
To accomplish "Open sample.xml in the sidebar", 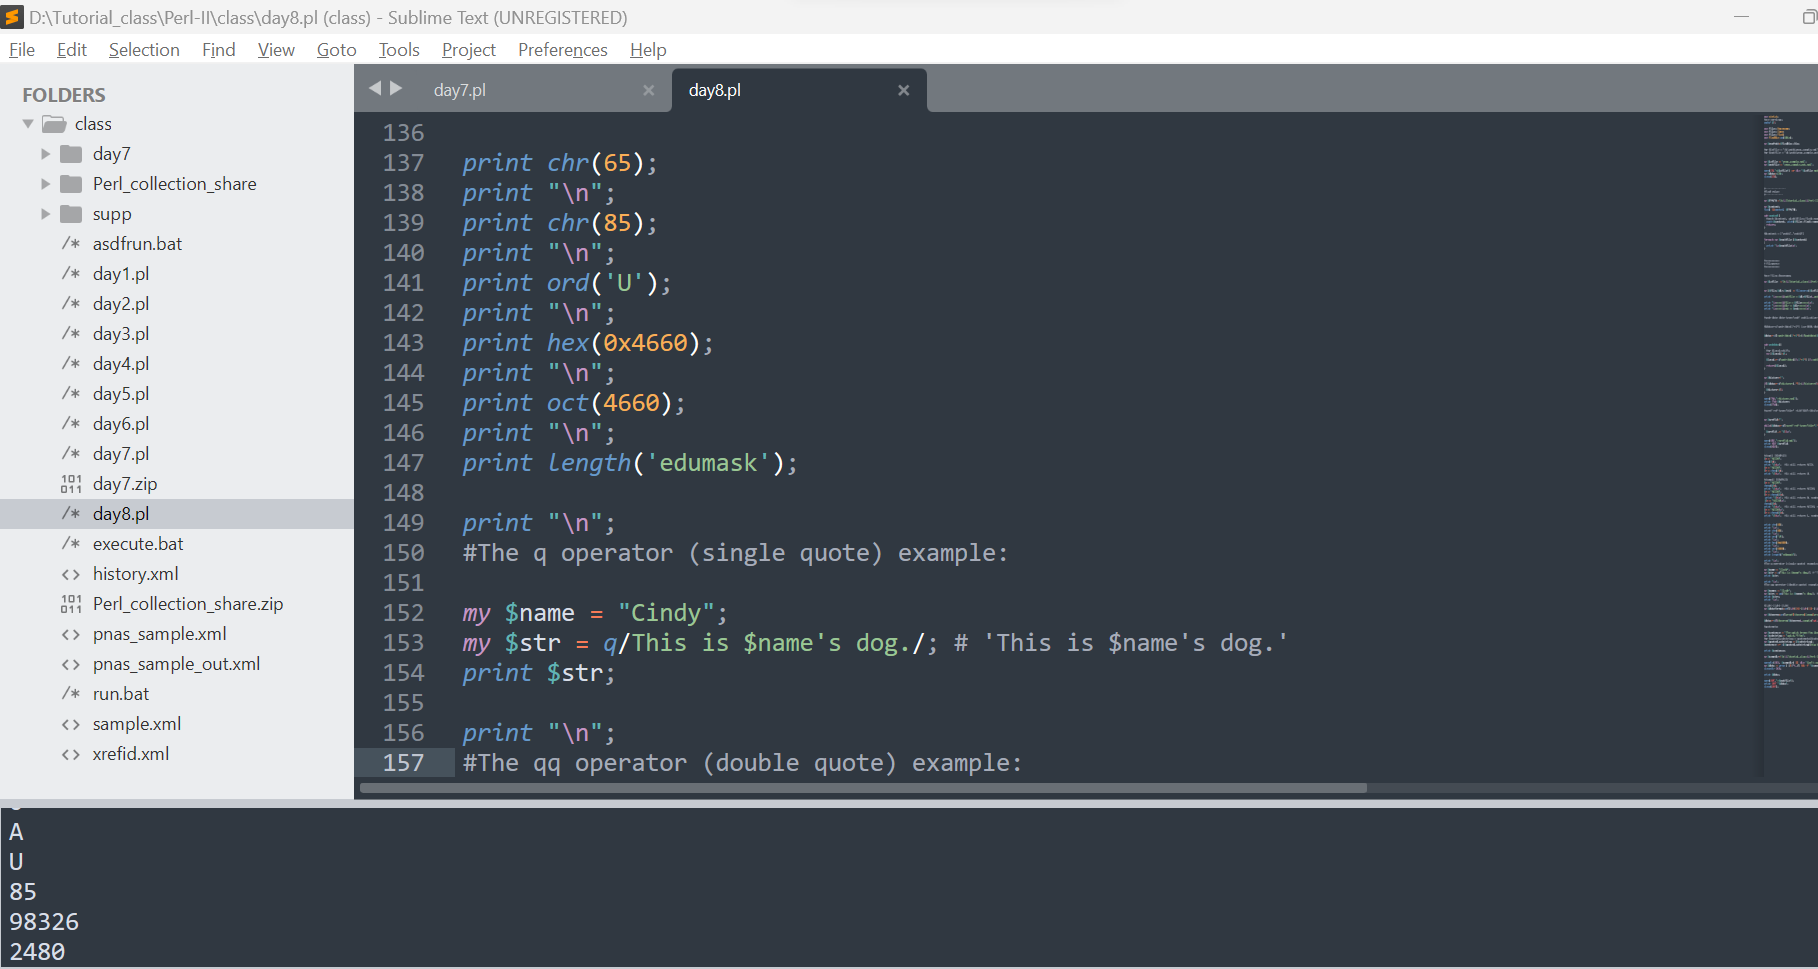I will (x=137, y=724).
